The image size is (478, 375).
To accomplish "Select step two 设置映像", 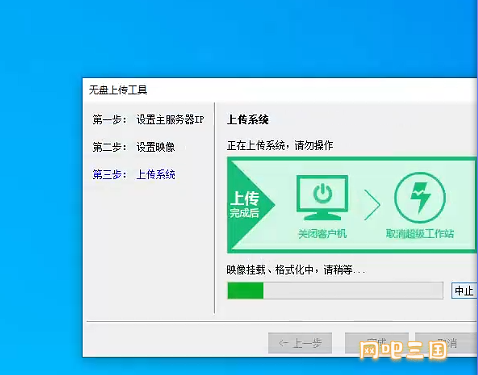I will [x=134, y=147].
